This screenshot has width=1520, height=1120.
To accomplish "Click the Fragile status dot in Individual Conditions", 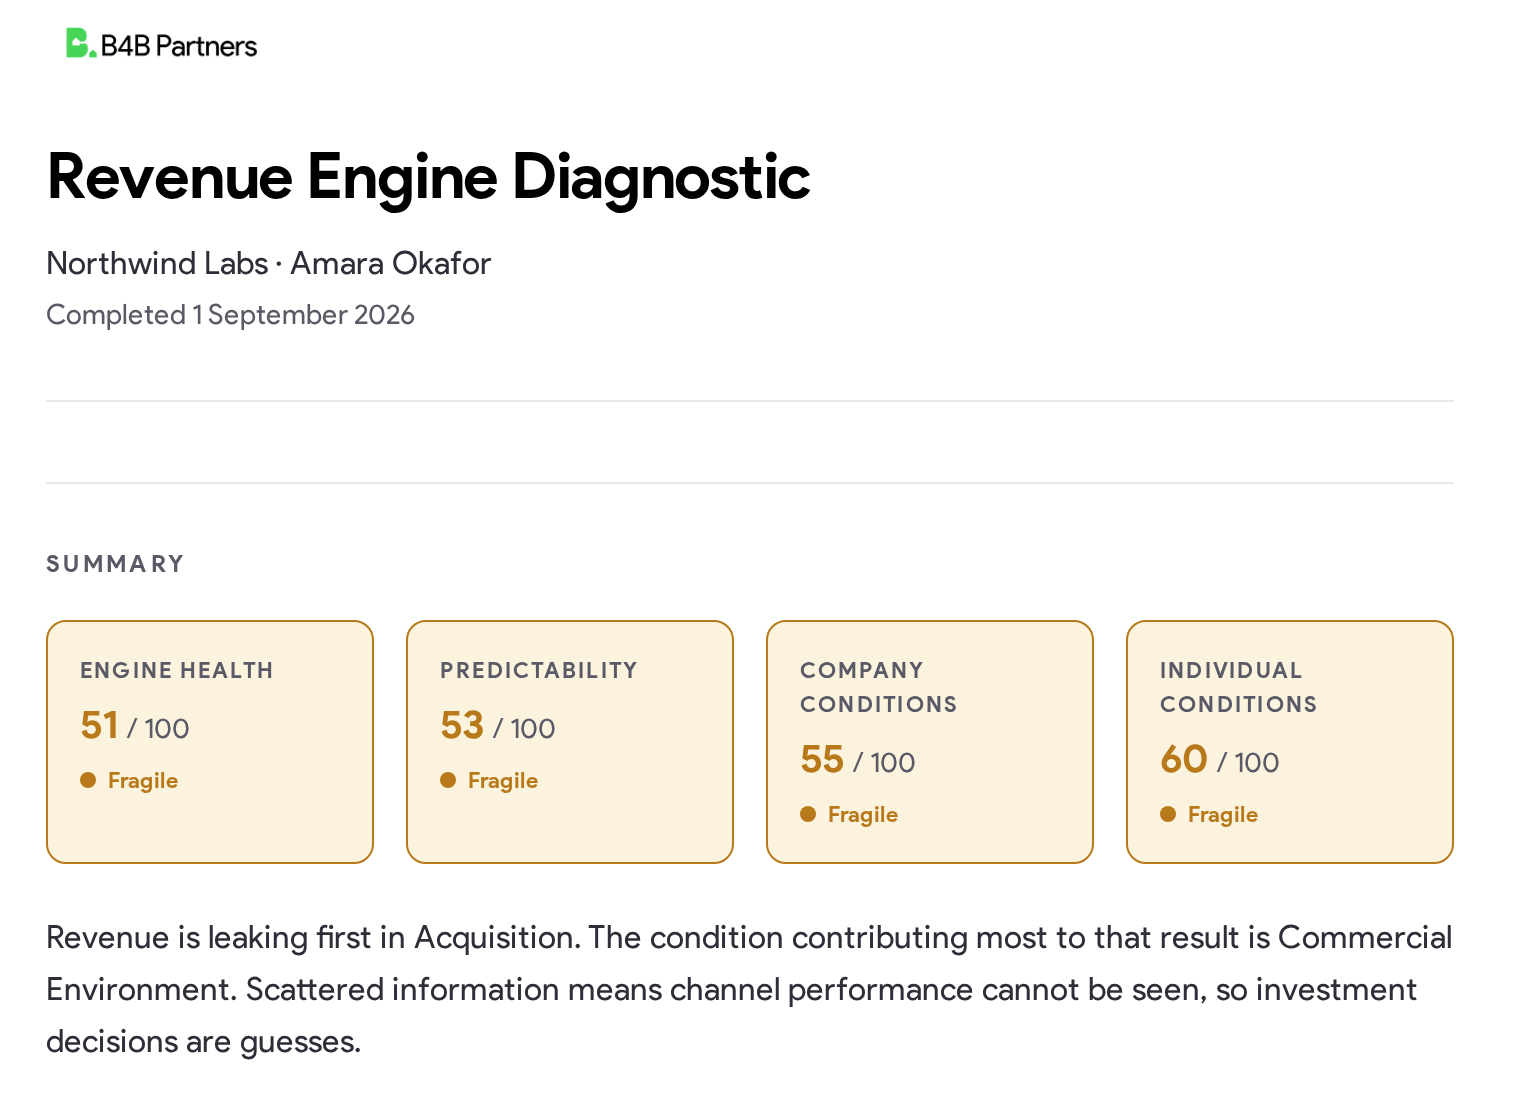I will (1168, 814).
